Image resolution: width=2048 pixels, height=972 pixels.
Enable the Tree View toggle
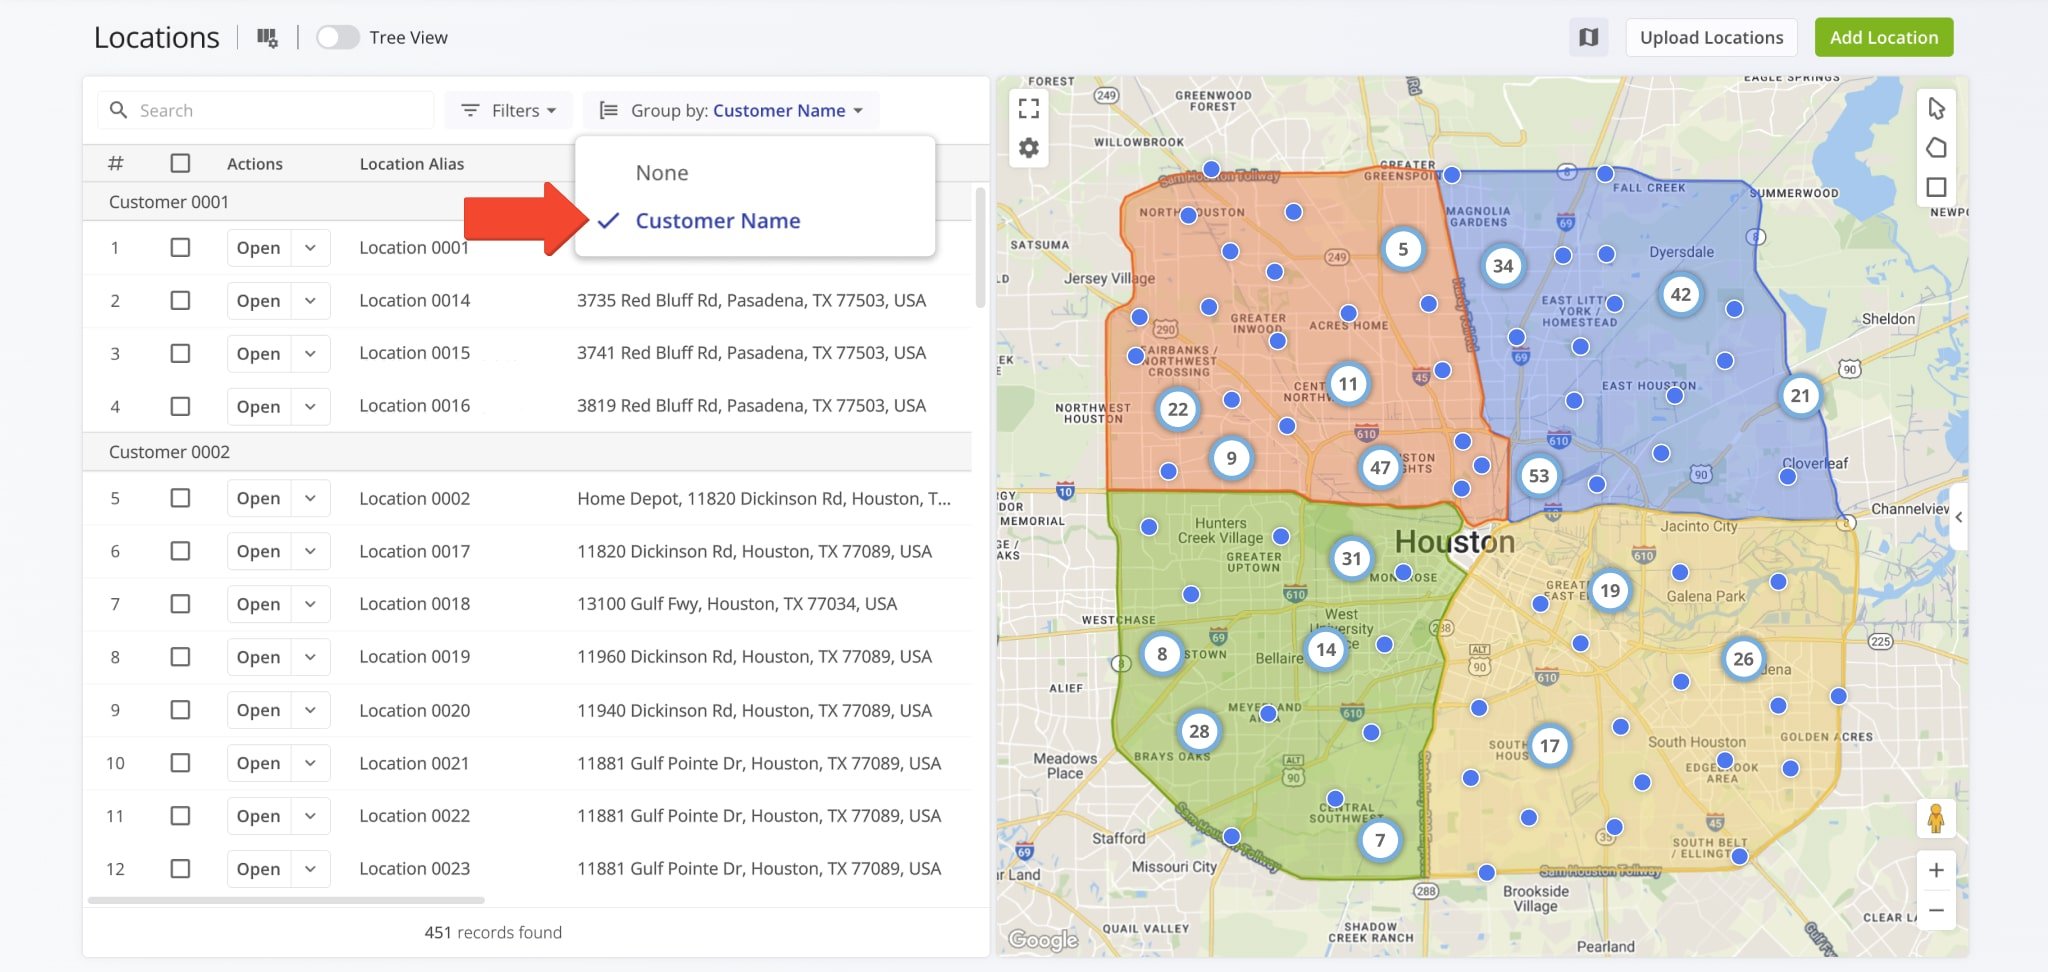(x=338, y=38)
